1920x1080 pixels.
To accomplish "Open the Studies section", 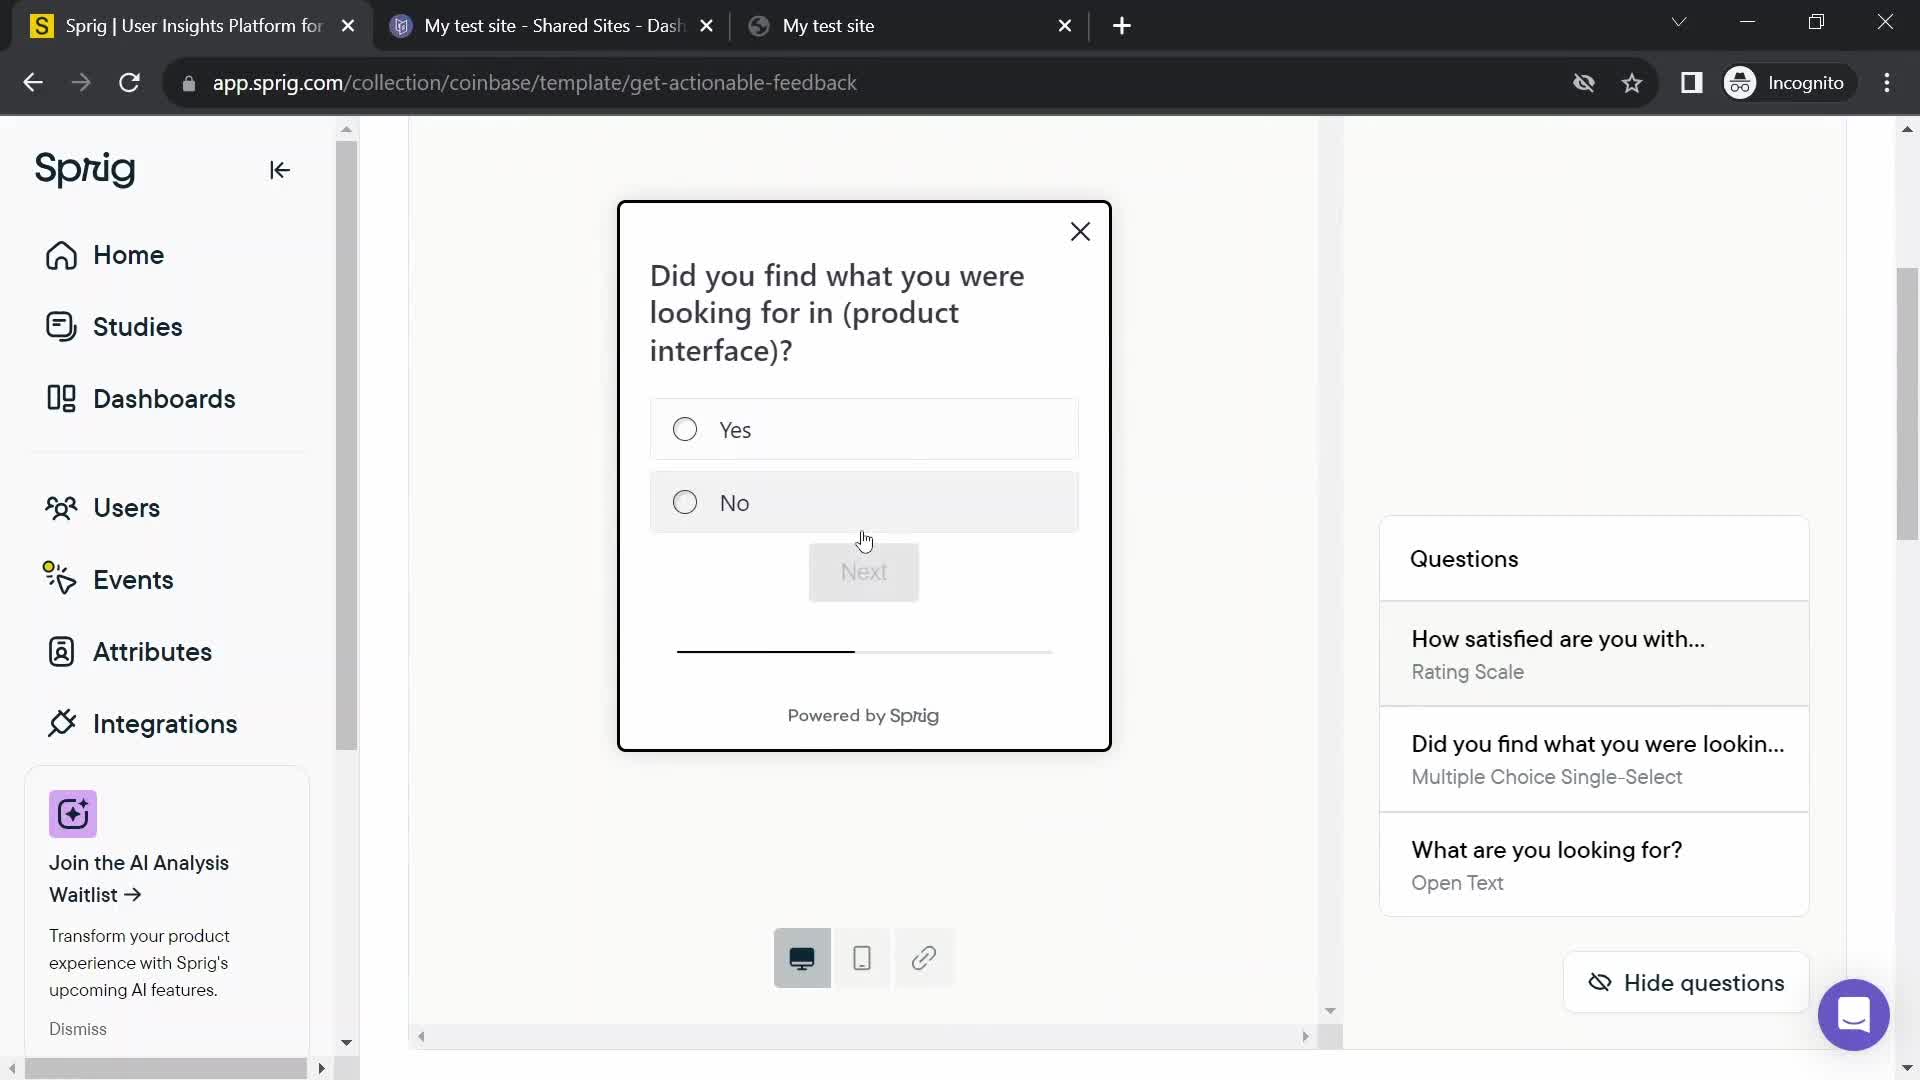I will tap(137, 327).
